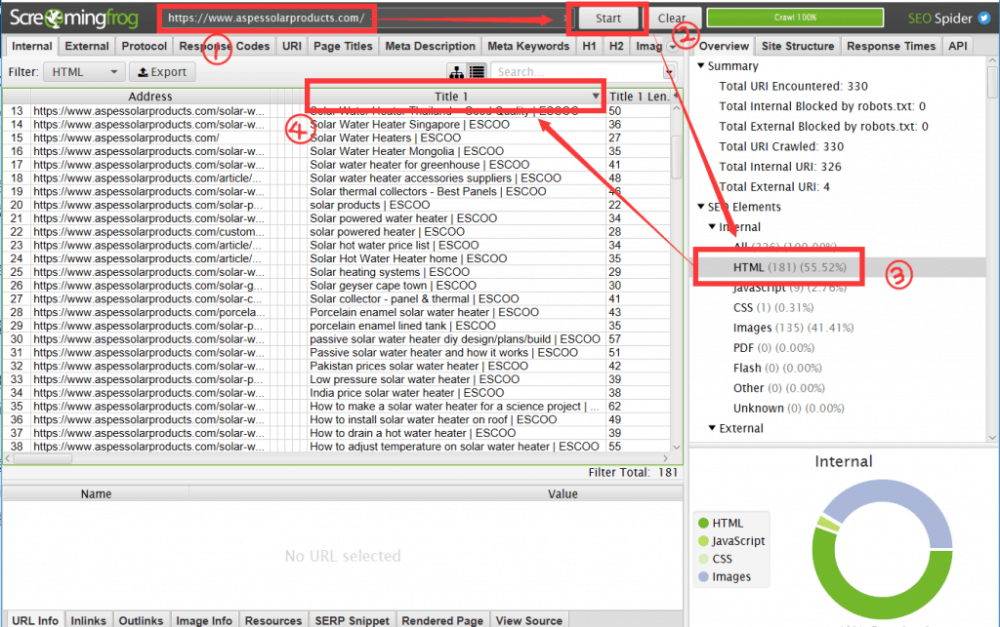Switch to the Site Structure tab
This screenshot has height=627, width=1000.
[797, 46]
